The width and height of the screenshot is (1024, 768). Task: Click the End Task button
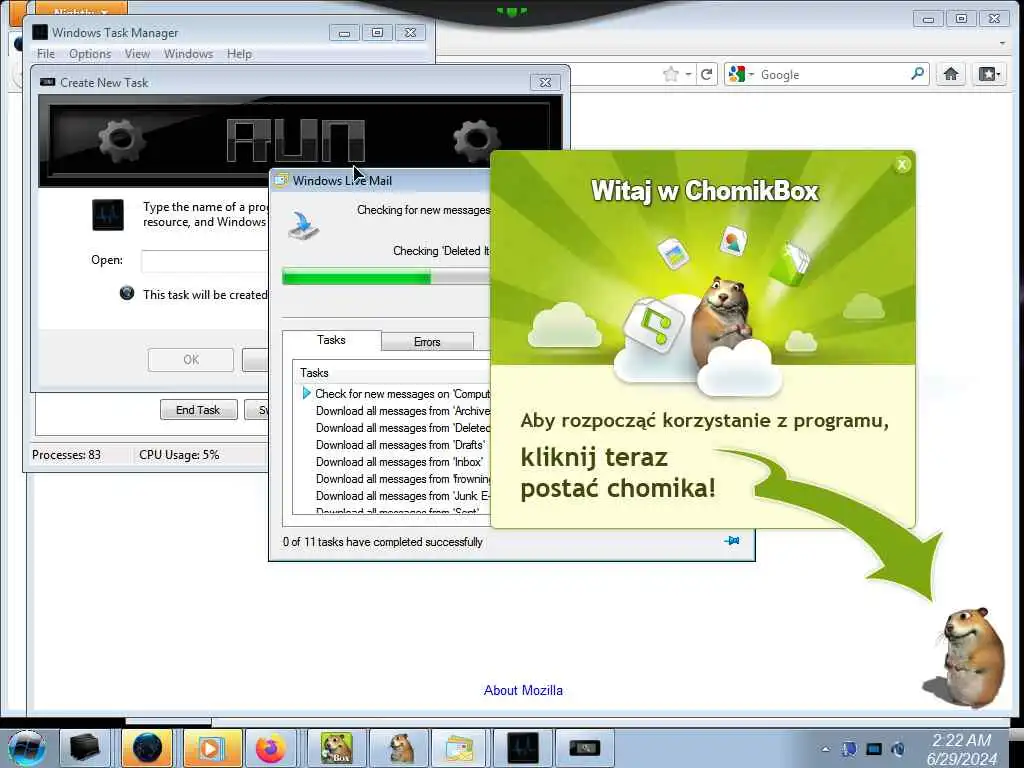click(198, 410)
